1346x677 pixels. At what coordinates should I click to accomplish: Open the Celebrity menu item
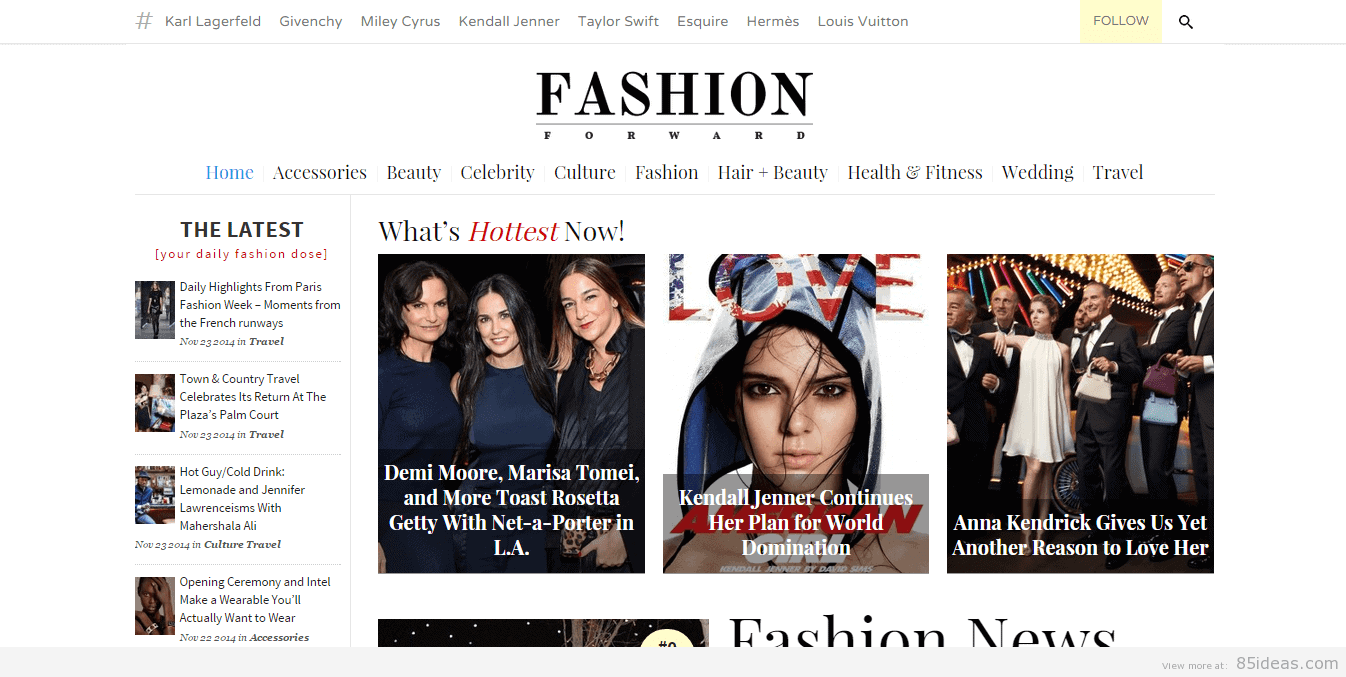click(498, 172)
